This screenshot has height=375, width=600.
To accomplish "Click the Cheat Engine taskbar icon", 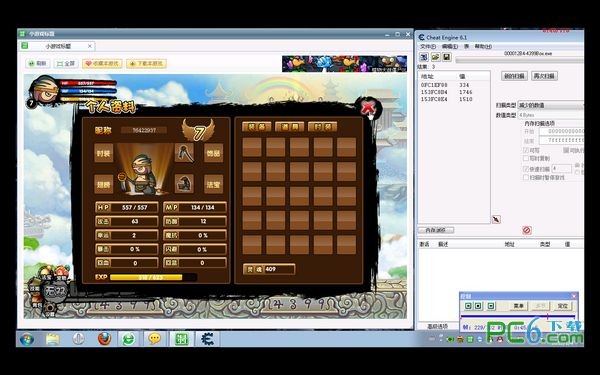I will point(207,339).
